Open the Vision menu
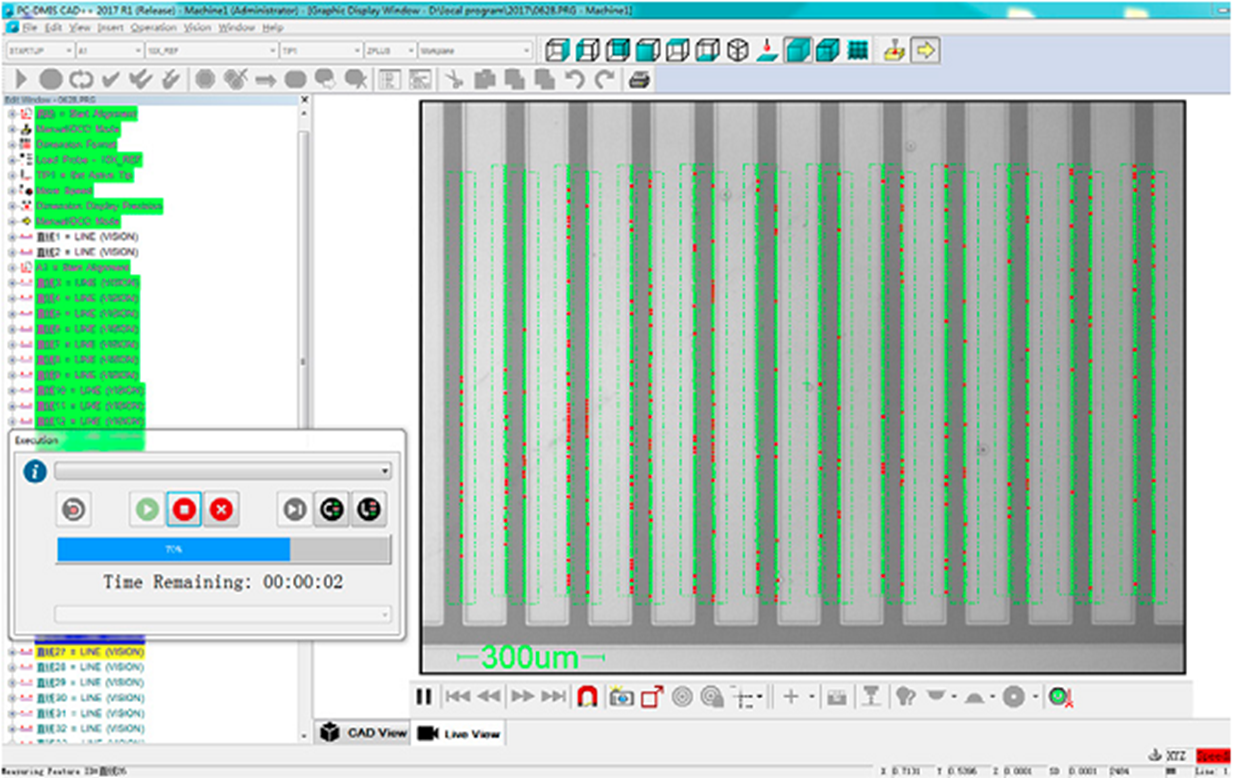The height and width of the screenshot is (778, 1244). click(197, 27)
